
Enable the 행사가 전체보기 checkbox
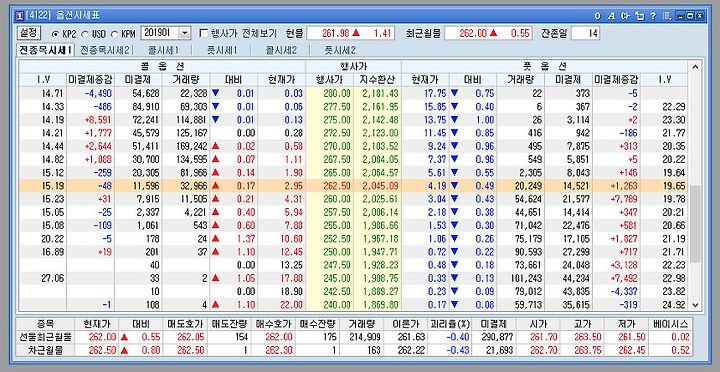(204, 34)
